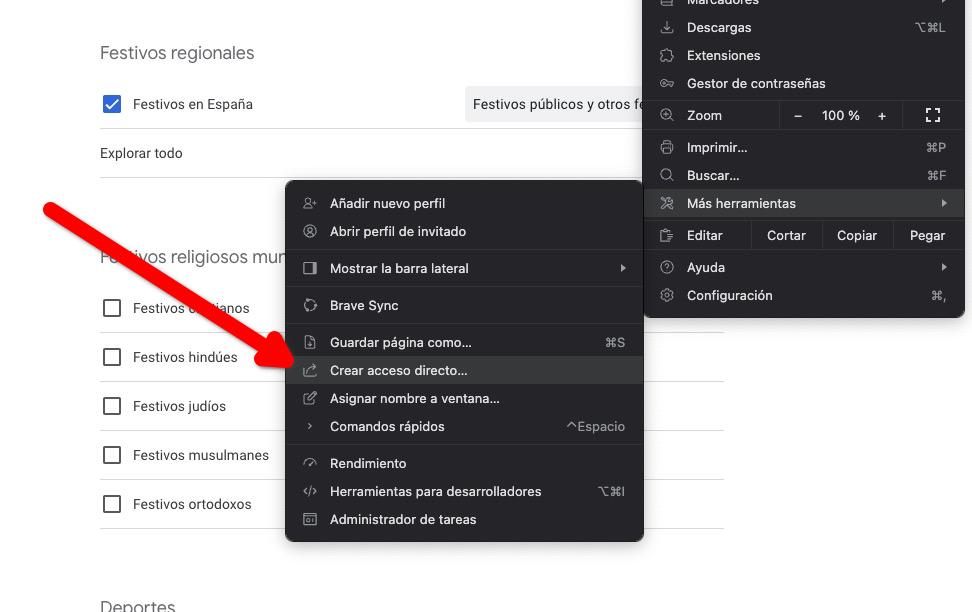
Task: Check the Festivos ortodoxos checkbox
Action: (112, 504)
